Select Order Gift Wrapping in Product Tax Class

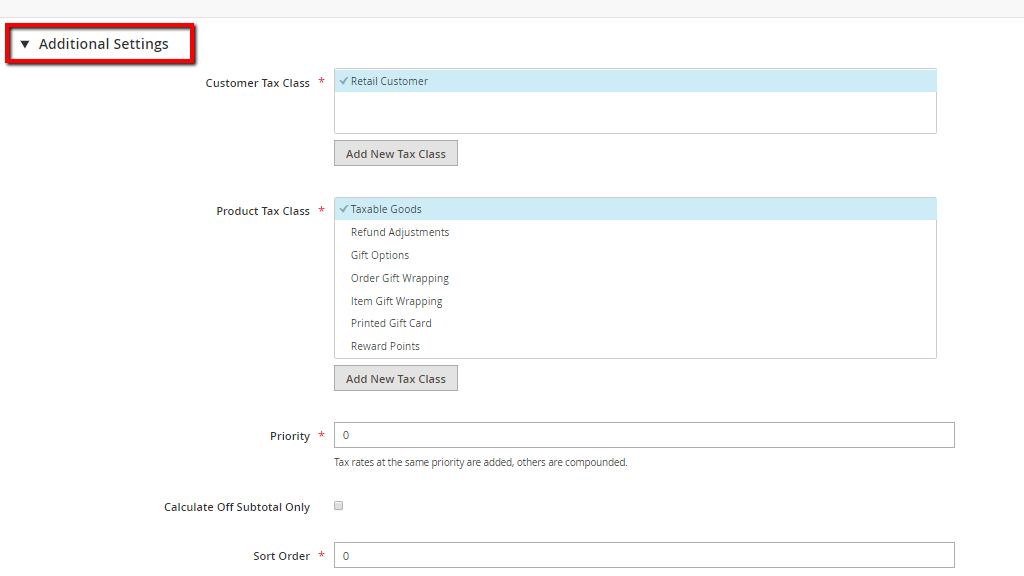399,277
